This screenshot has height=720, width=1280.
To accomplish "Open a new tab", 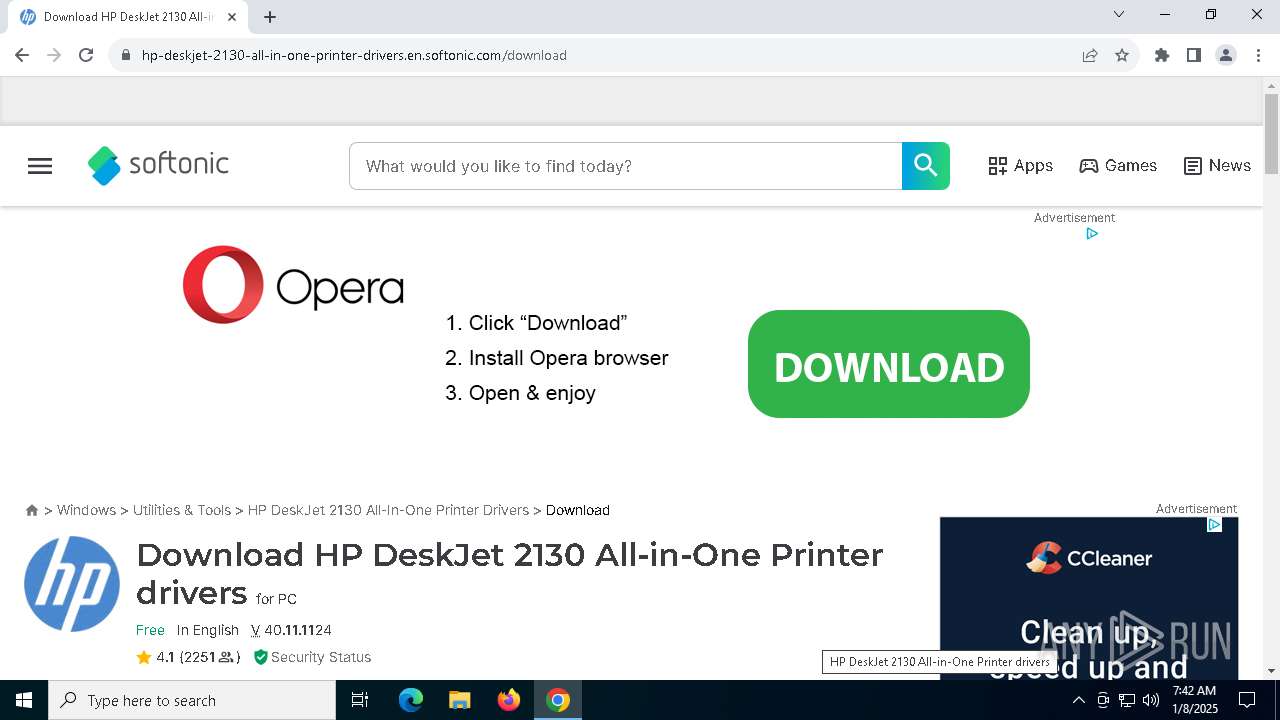I will click(270, 17).
